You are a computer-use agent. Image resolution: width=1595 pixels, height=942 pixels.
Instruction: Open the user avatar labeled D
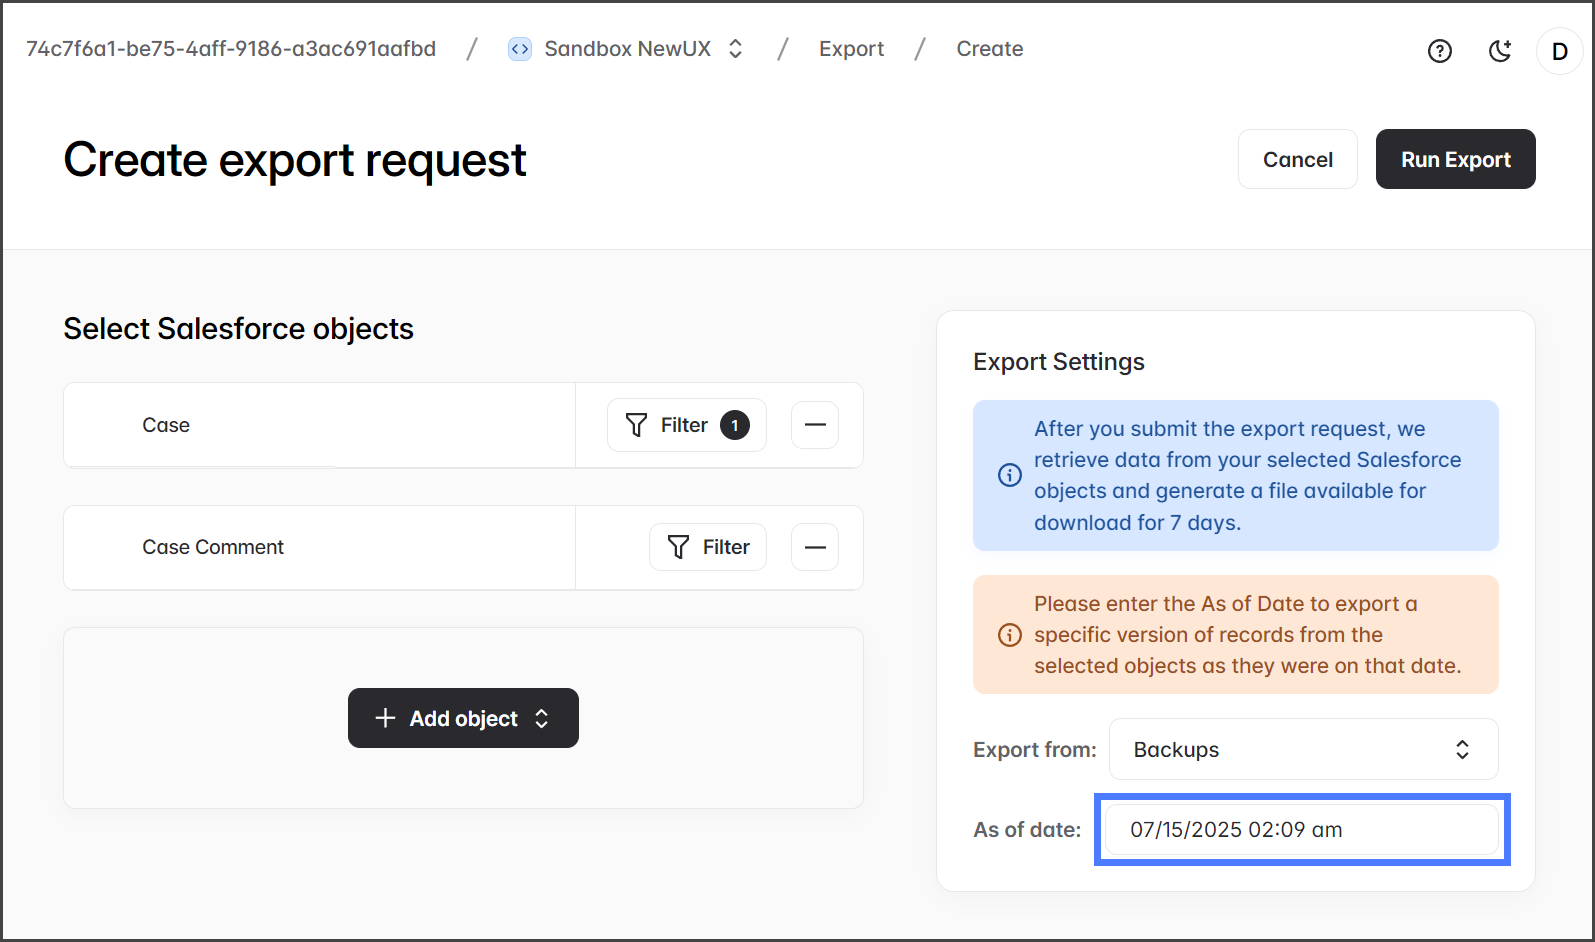coord(1559,51)
